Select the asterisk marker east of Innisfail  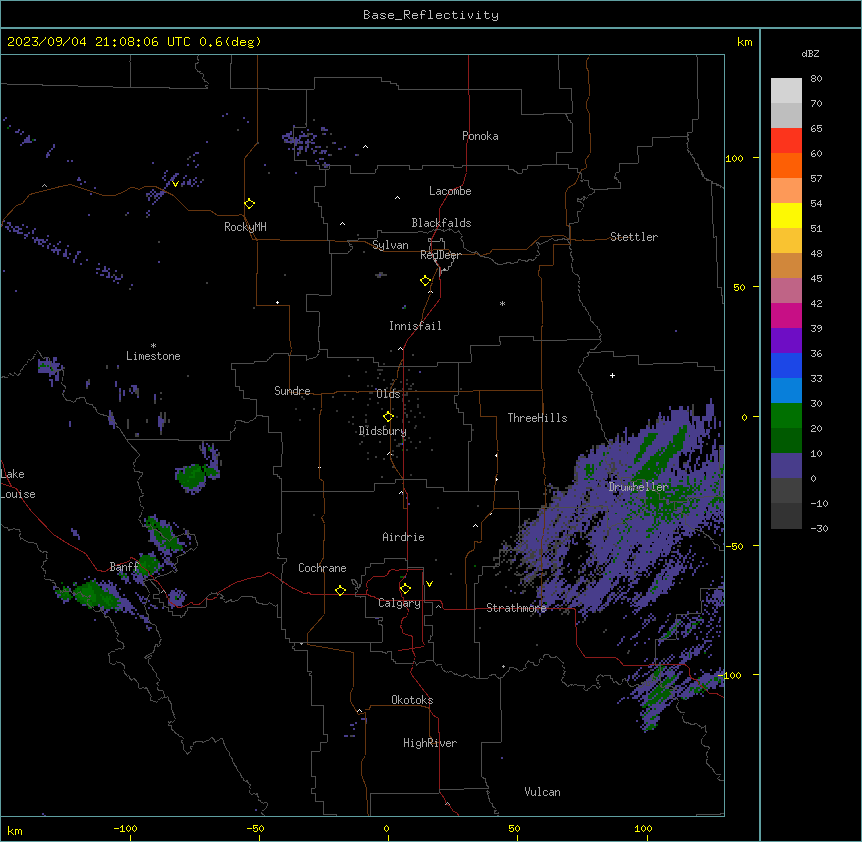pyautogui.click(x=502, y=303)
